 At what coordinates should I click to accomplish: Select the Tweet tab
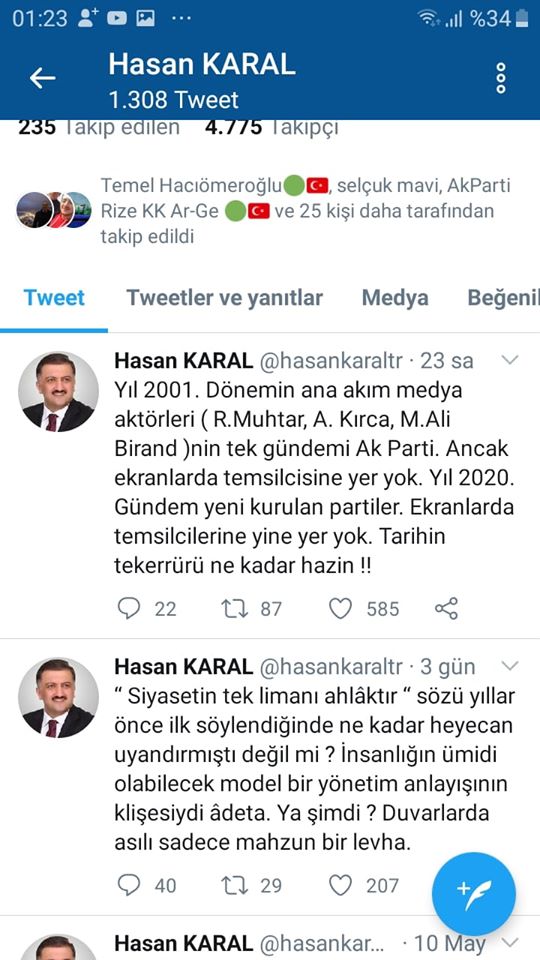[54, 298]
